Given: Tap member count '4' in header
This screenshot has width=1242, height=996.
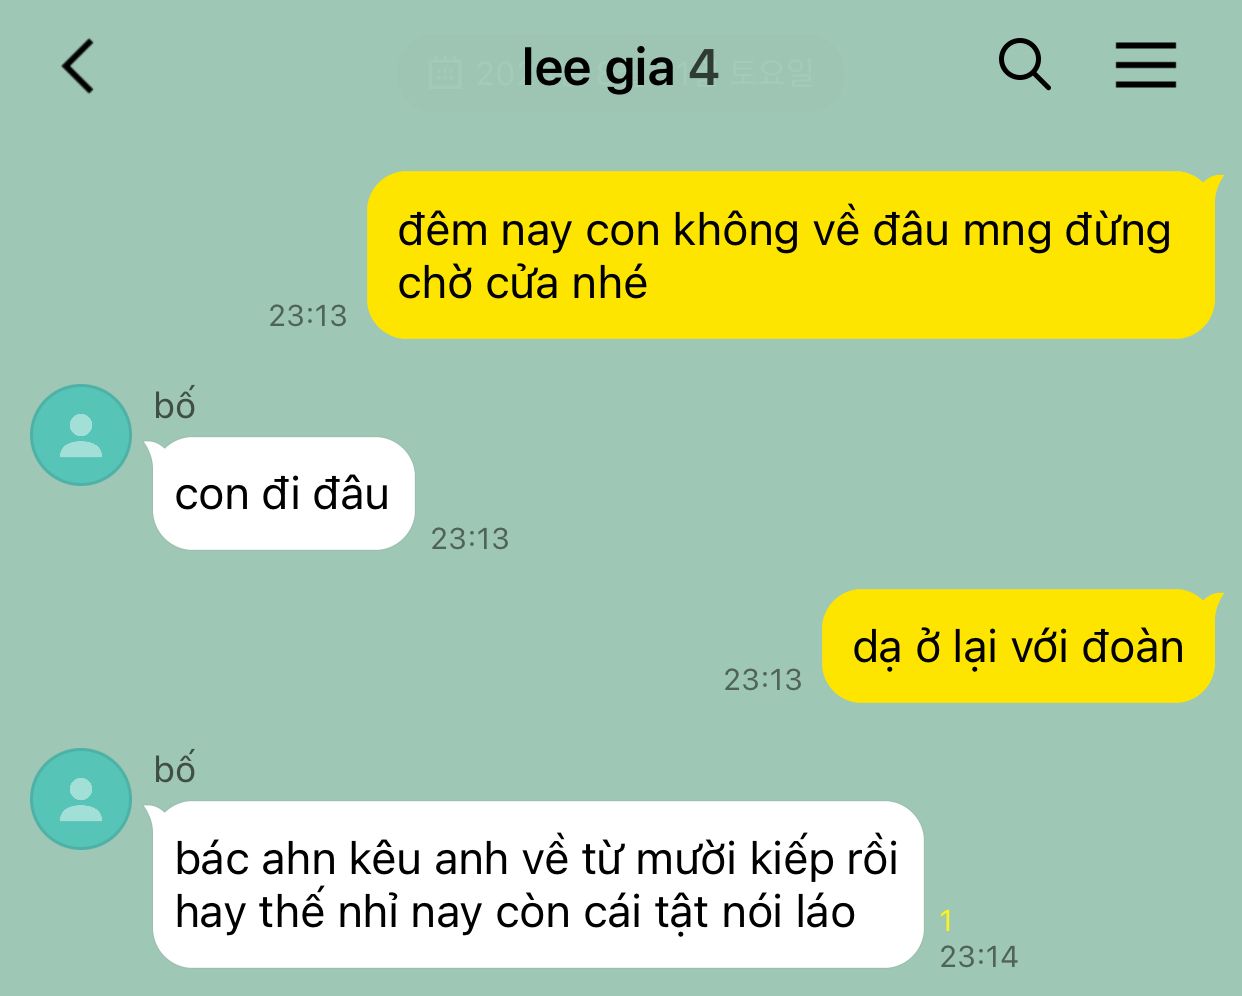Looking at the screenshot, I should coord(704,68).
